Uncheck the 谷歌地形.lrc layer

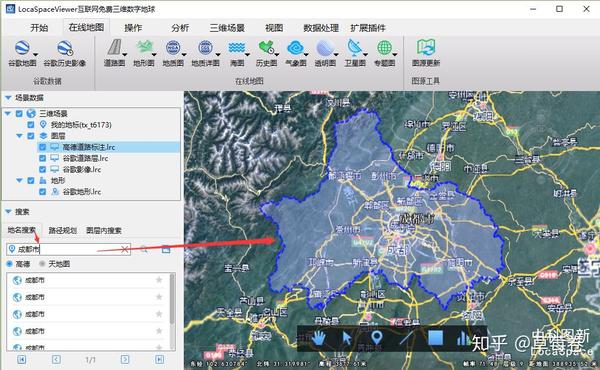point(42,192)
